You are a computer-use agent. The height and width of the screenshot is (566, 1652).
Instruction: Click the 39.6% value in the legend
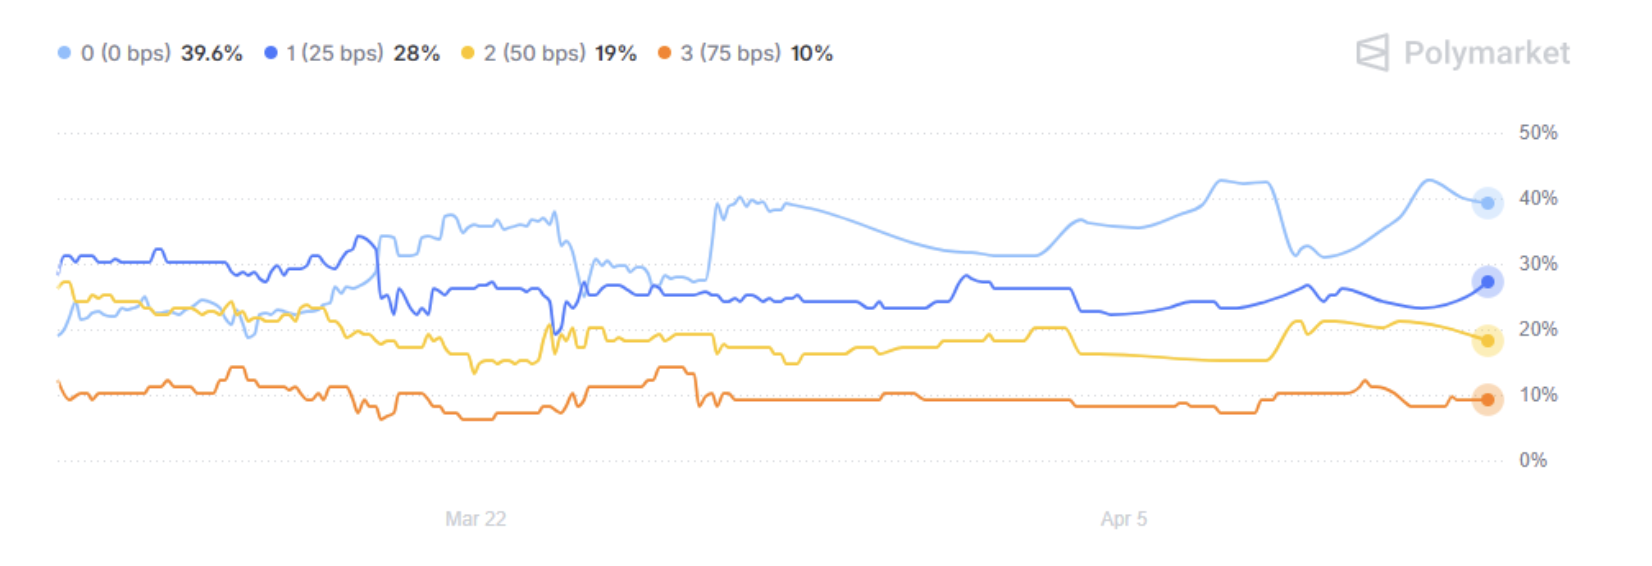coord(212,53)
